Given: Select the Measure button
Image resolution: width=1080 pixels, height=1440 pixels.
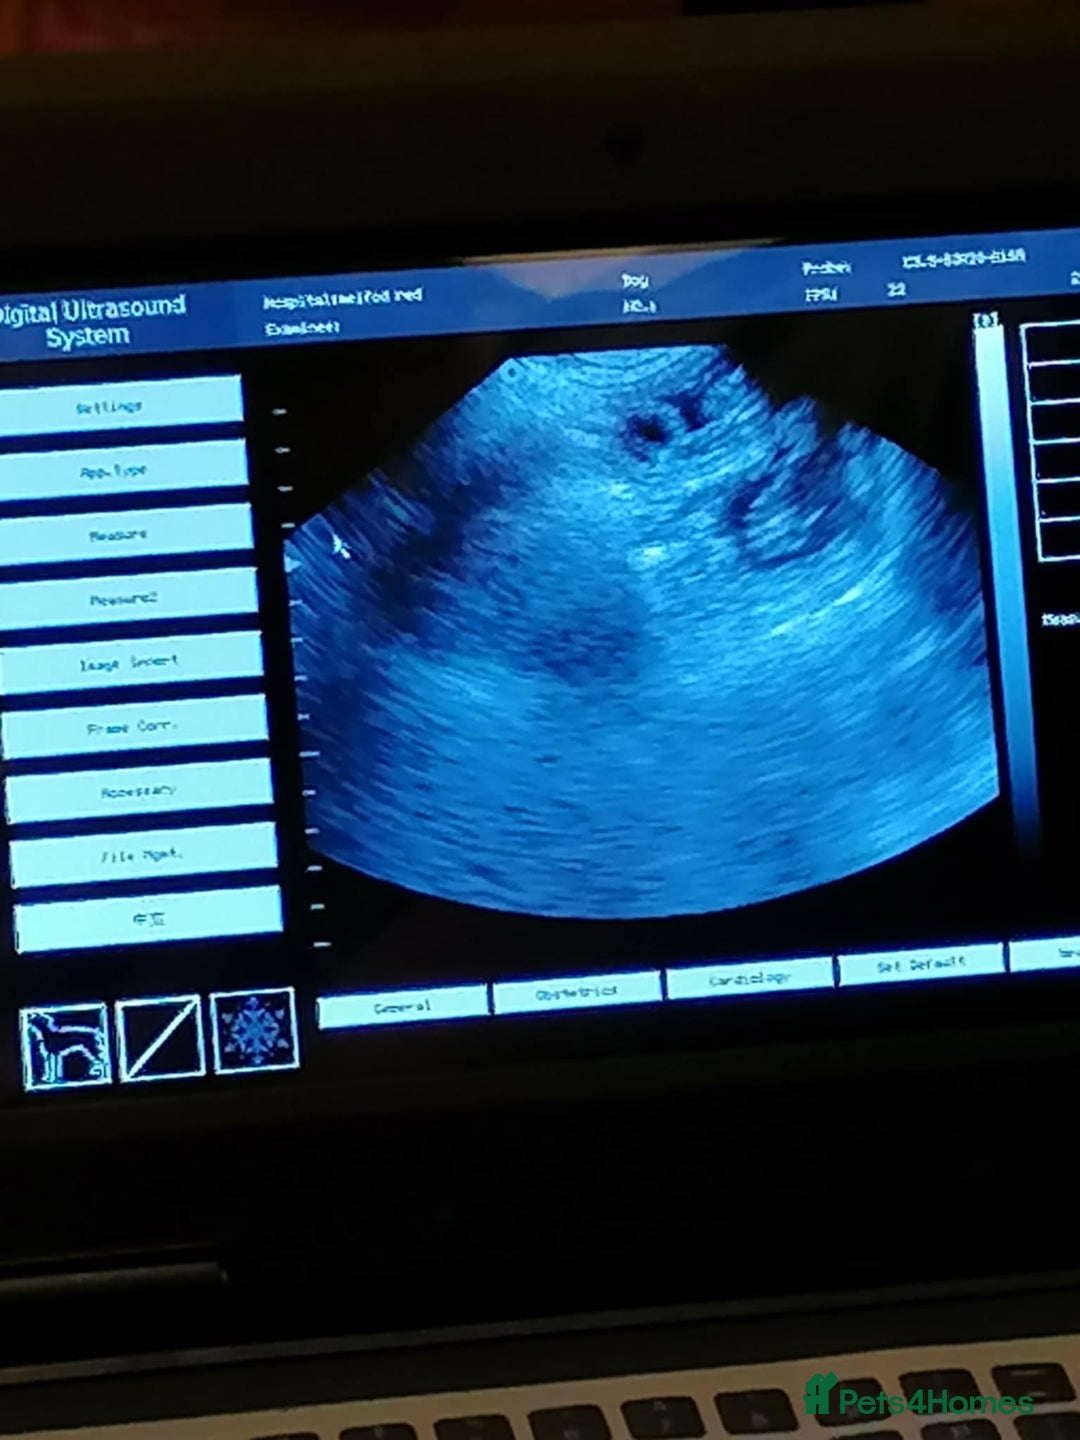Looking at the screenshot, I should click(x=126, y=533).
